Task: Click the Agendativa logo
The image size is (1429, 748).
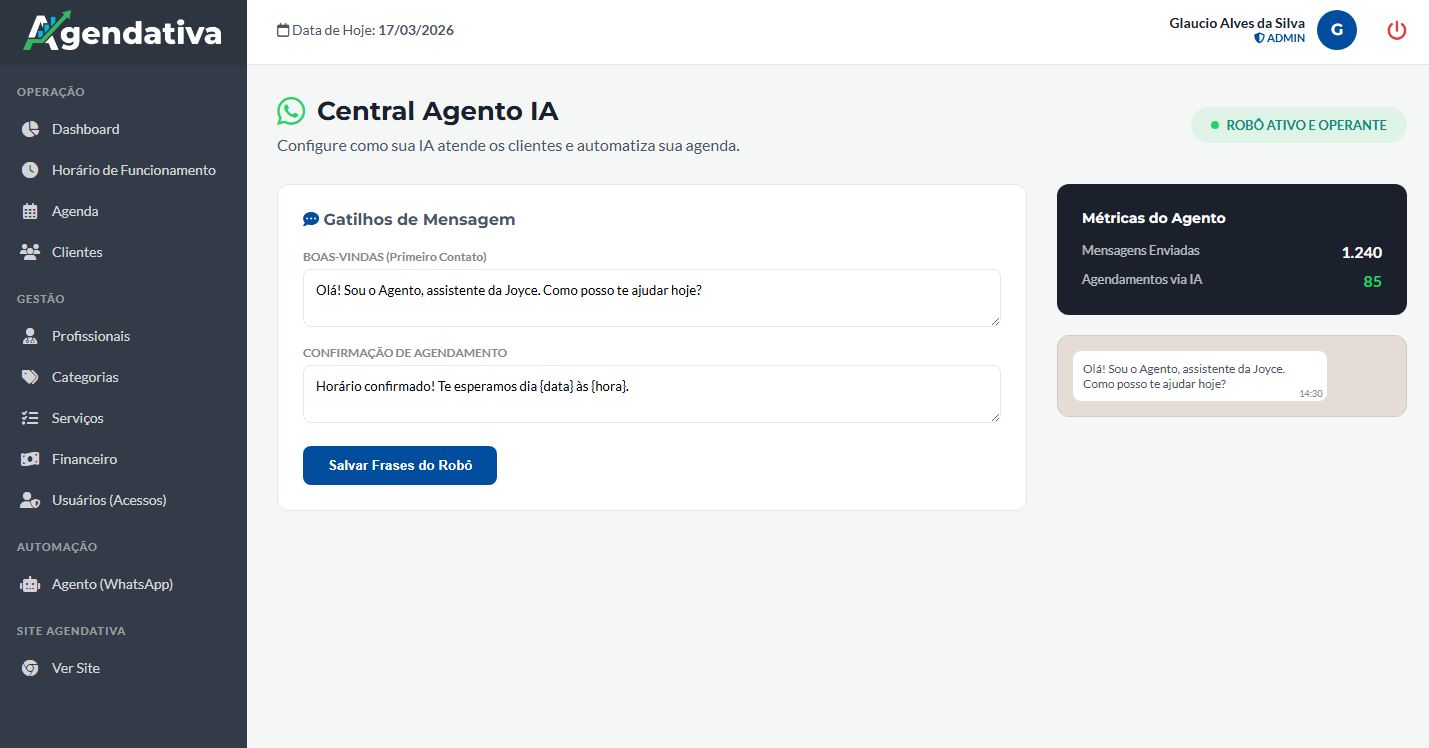Action: pos(123,32)
